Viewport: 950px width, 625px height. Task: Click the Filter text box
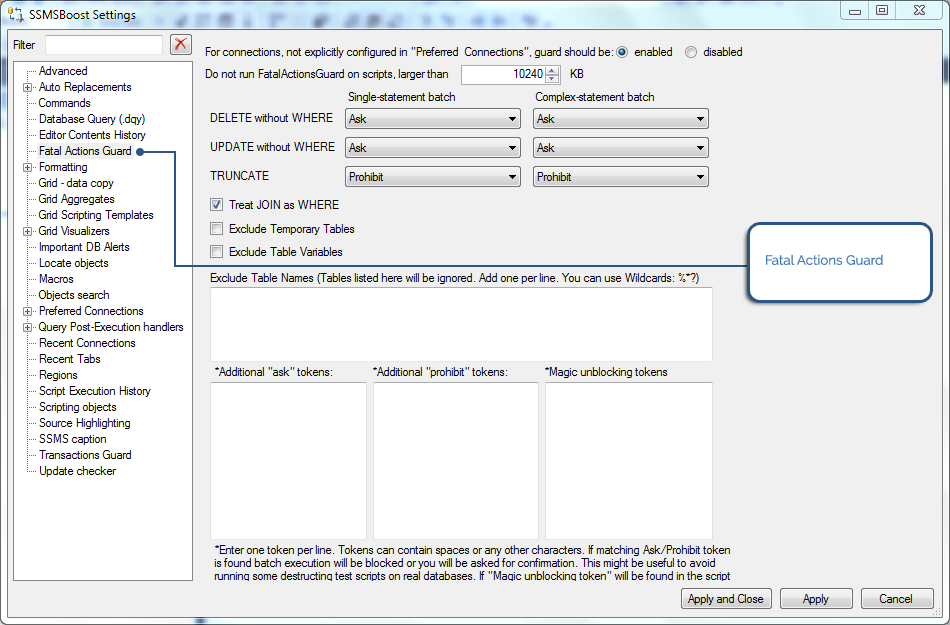(104, 45)
